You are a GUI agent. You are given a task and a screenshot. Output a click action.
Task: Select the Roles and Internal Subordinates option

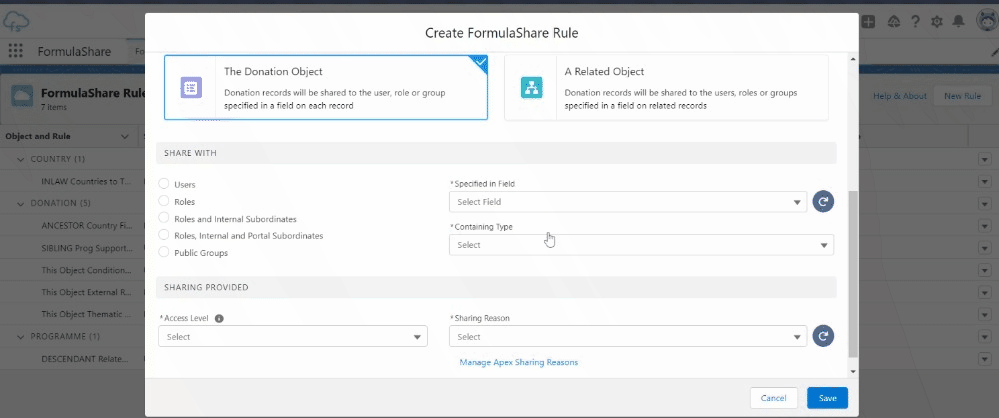point(164,219)
